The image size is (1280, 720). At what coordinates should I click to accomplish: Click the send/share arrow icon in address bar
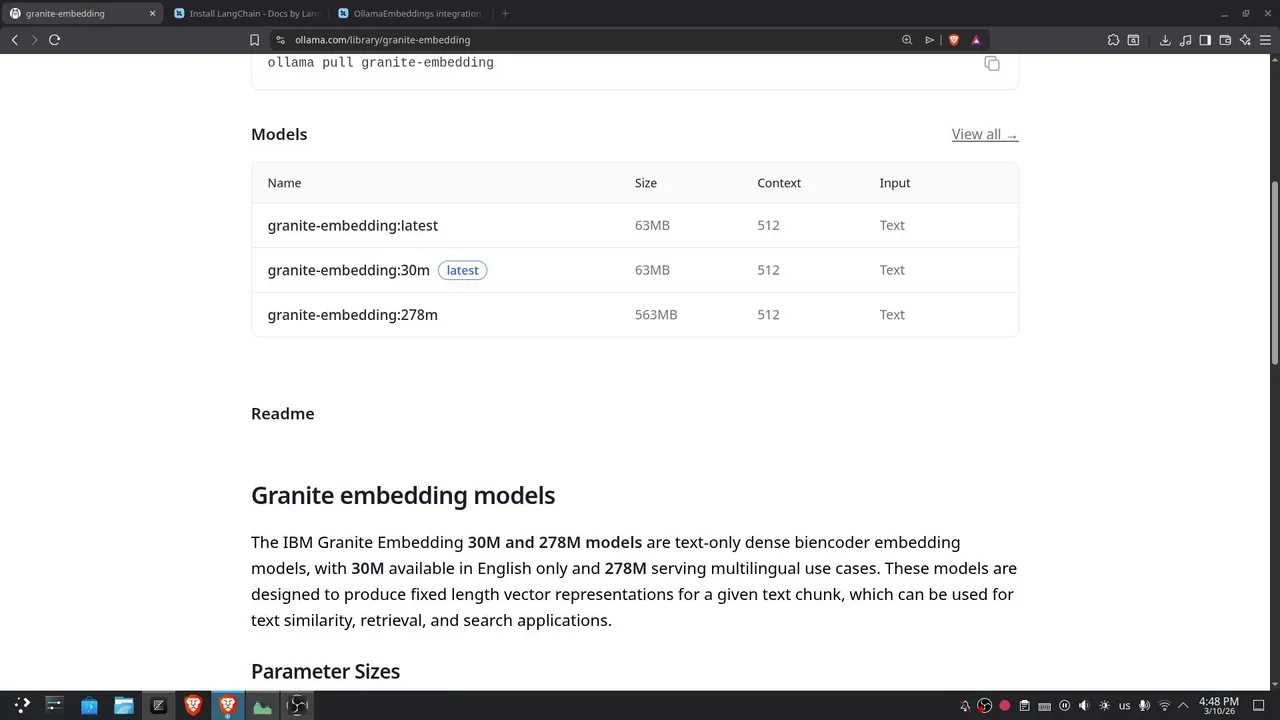pyautogui.click(x=929, y=40)
